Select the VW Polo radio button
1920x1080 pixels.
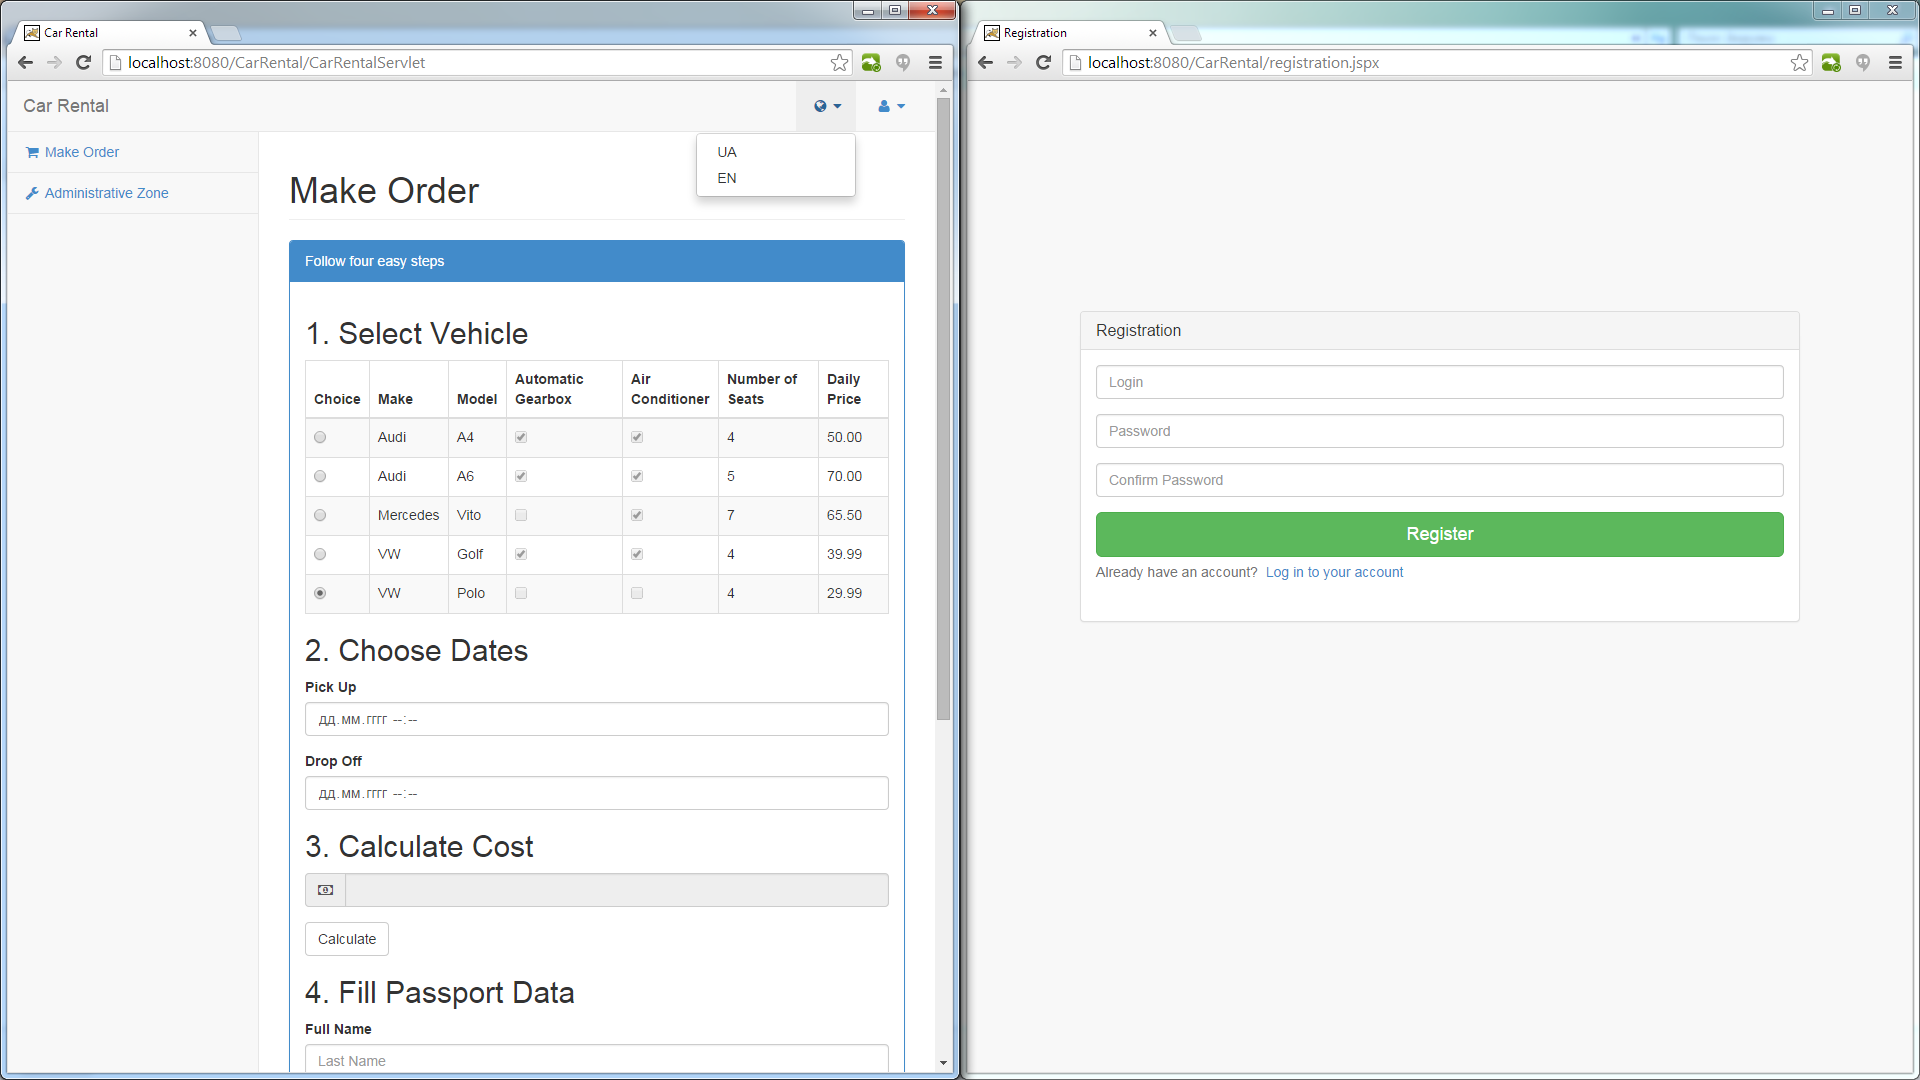[x=320, y=592]
